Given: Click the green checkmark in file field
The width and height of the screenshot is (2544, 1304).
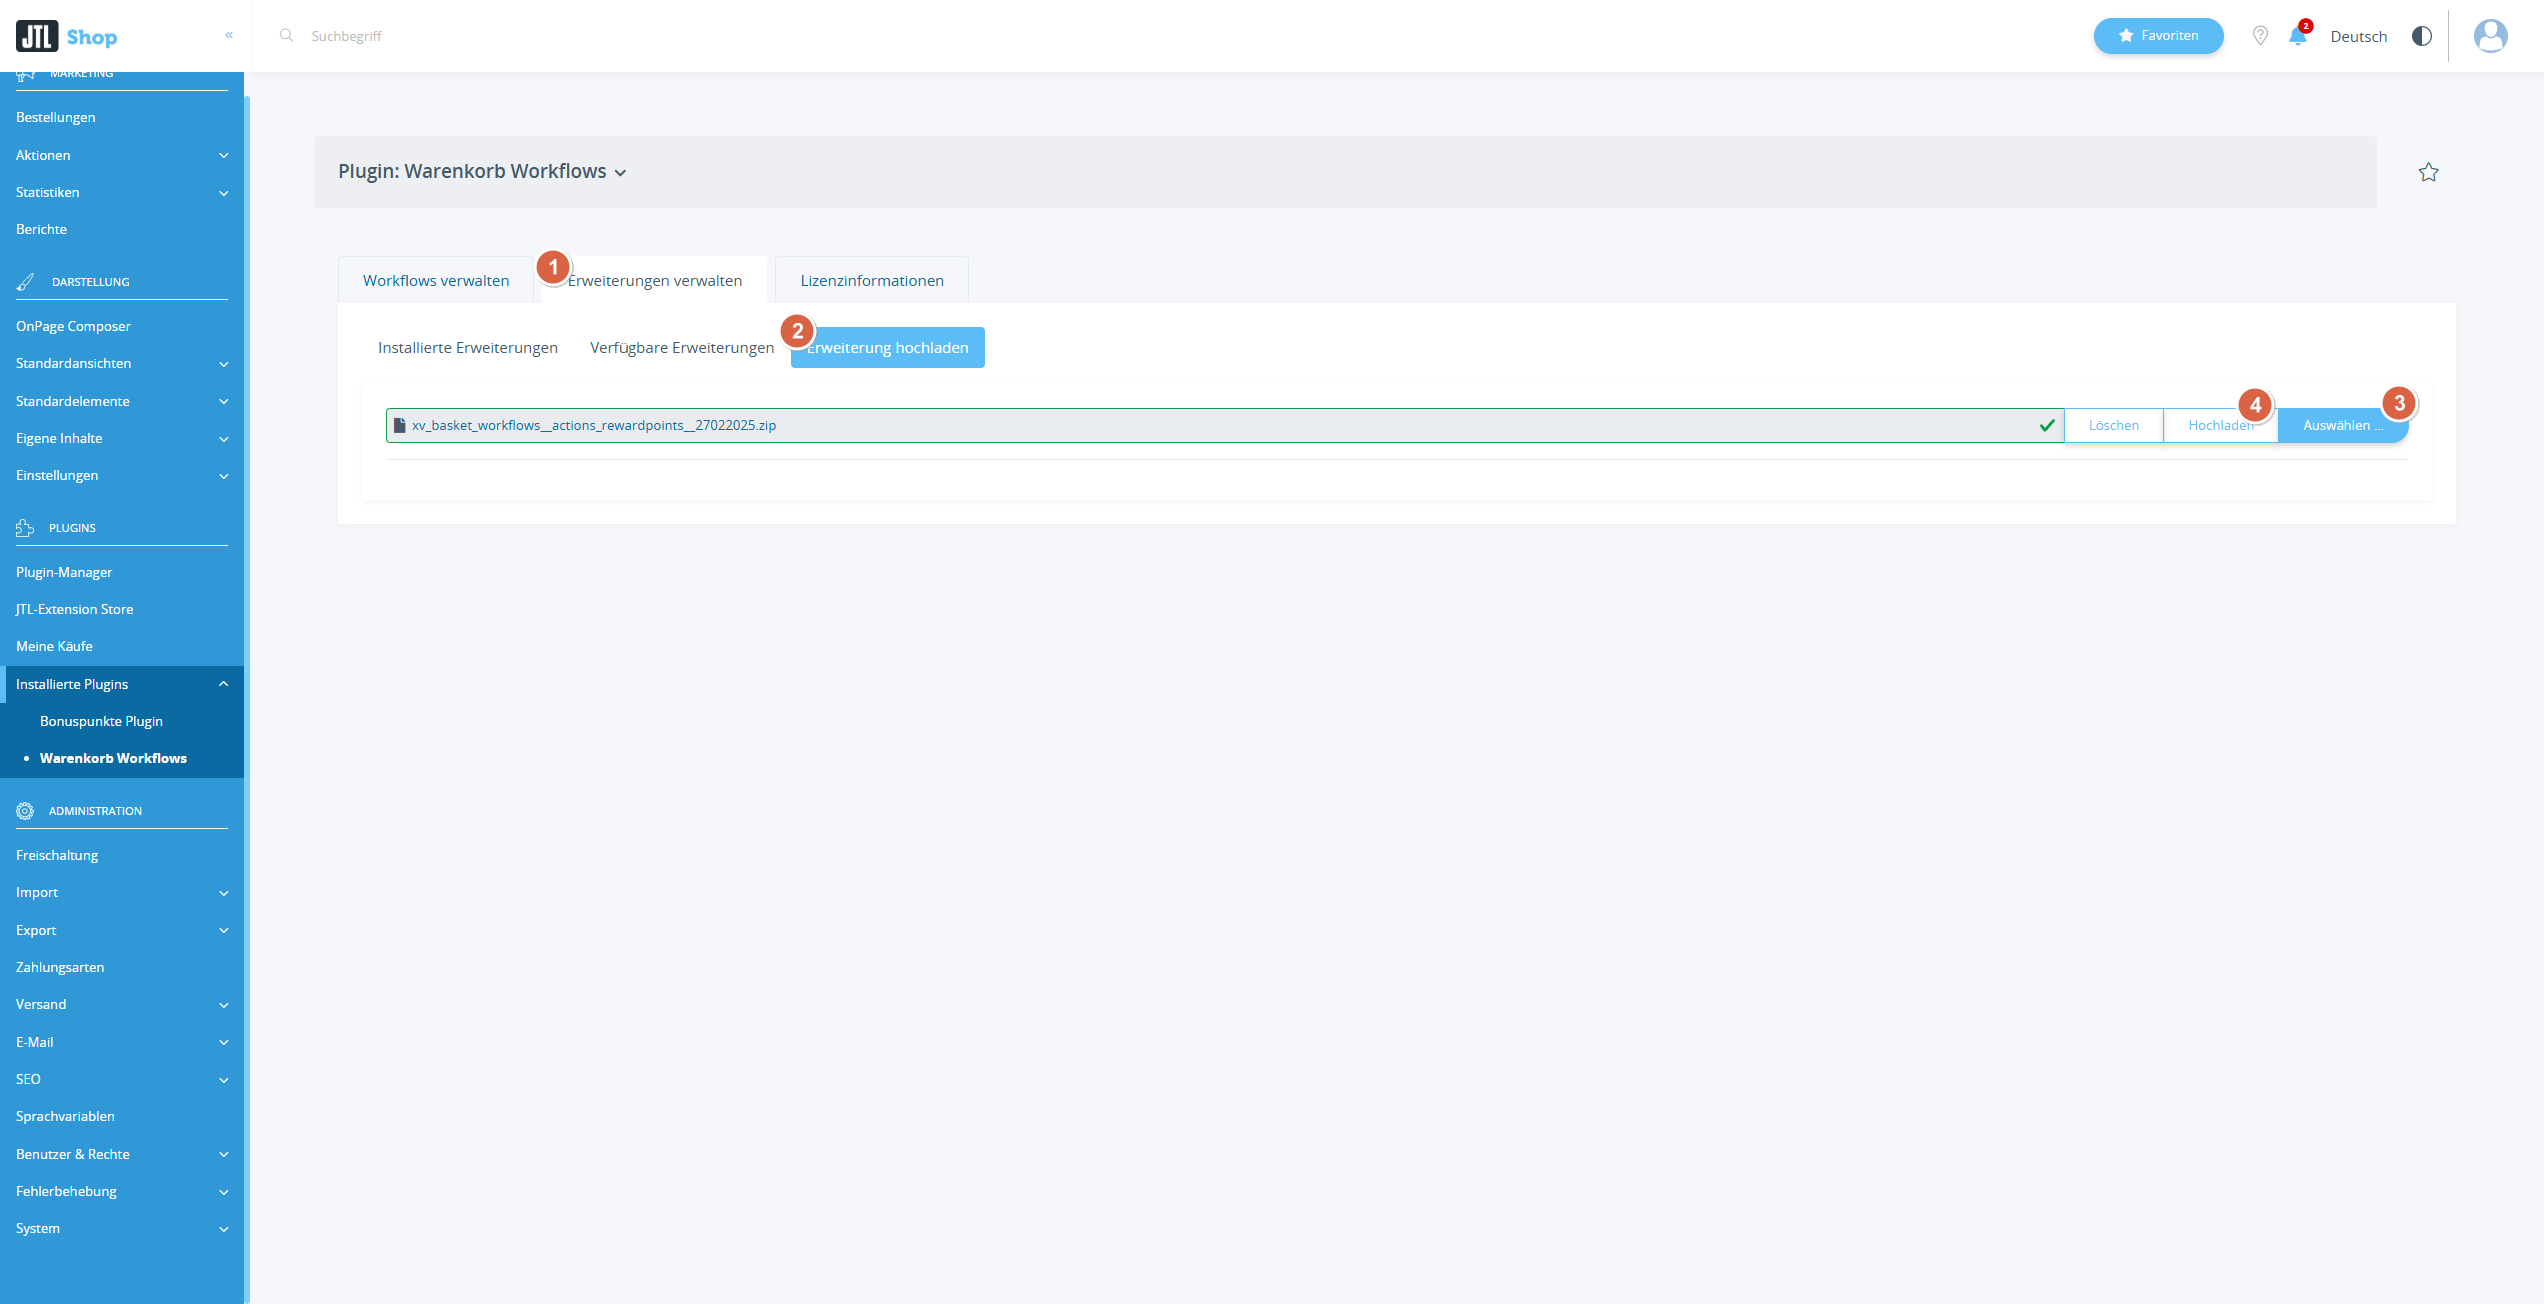Looking at the screenshot, I should [2047, 425].
